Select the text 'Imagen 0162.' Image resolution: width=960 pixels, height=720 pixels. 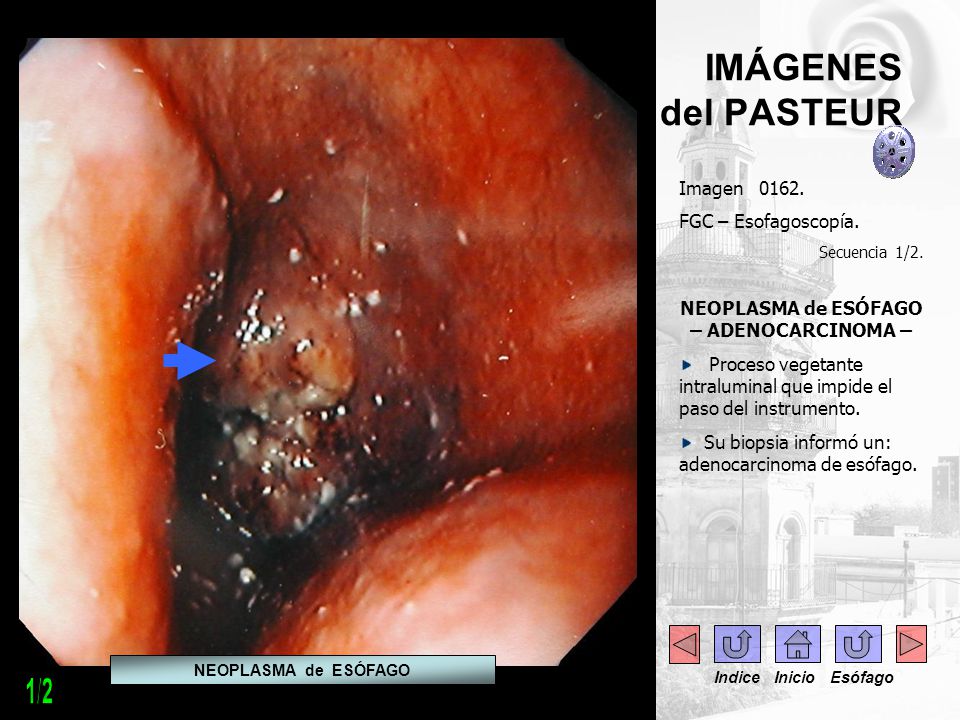(x=741, y=189)
